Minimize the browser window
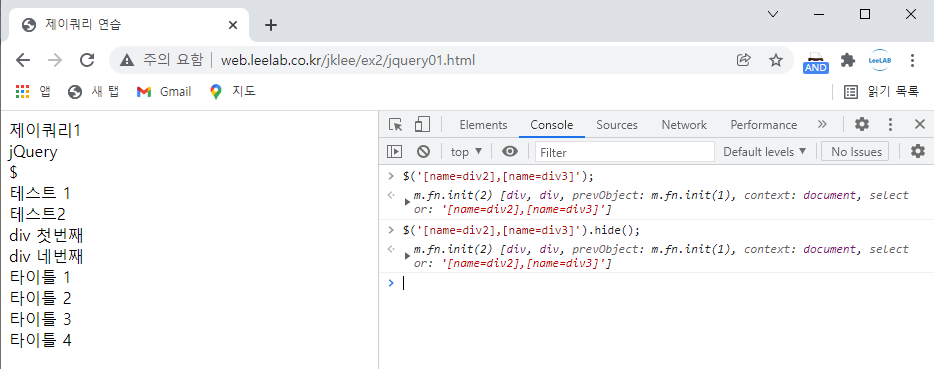The height and width of the screenshot is (369, 934). (x=819, y=14)
